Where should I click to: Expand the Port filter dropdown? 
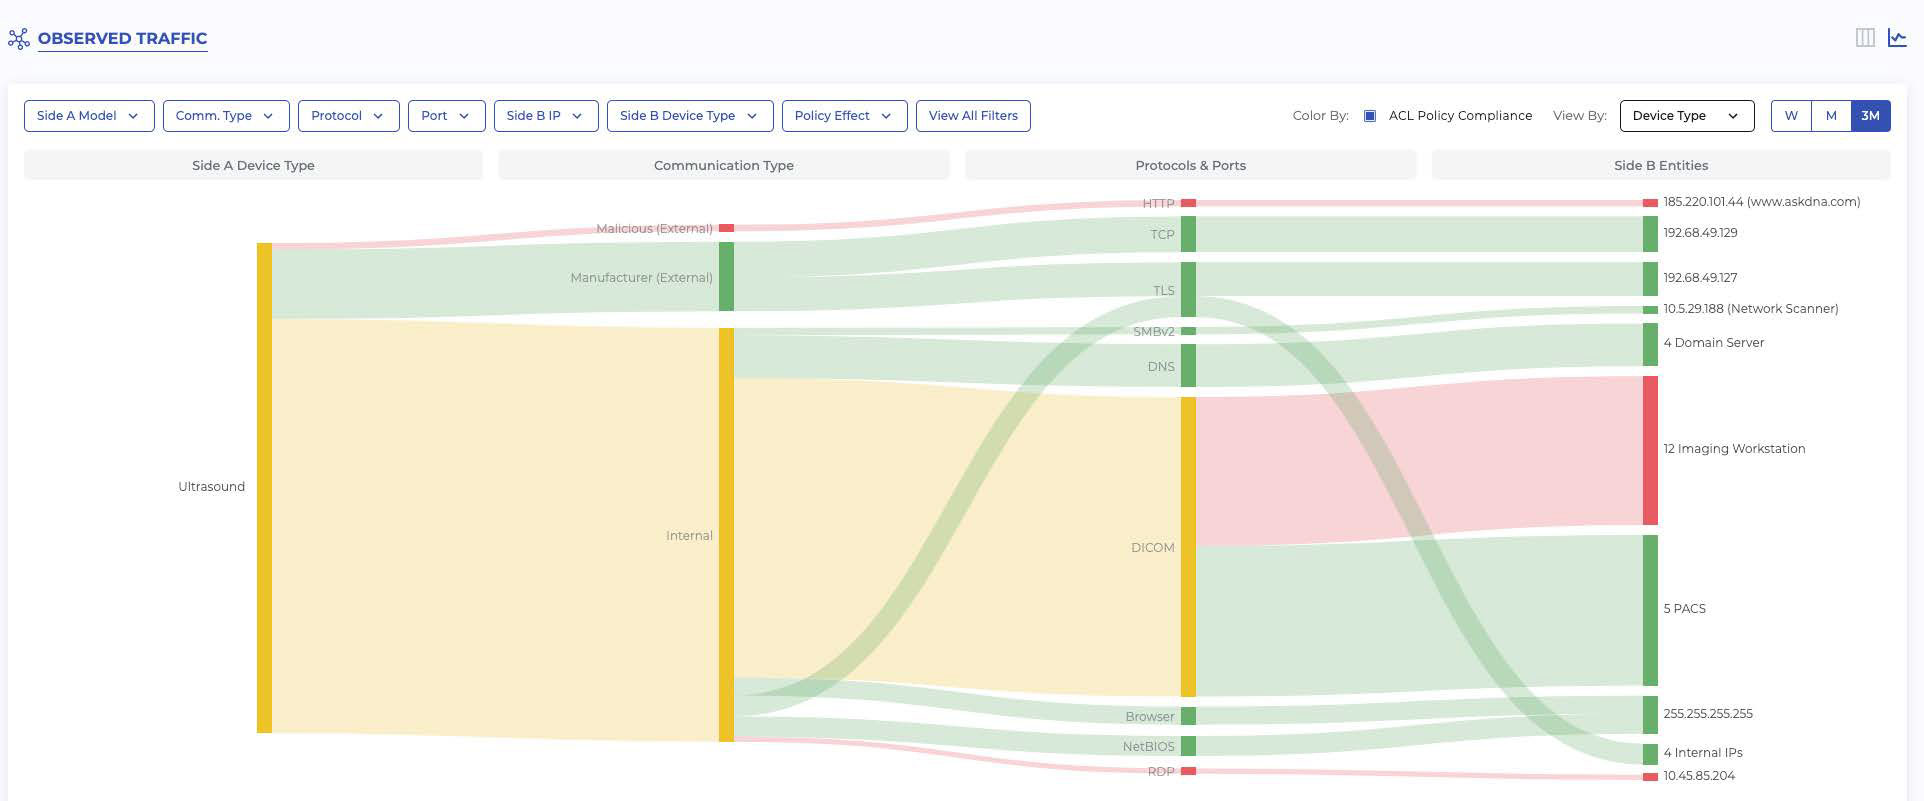click(447, 116)
